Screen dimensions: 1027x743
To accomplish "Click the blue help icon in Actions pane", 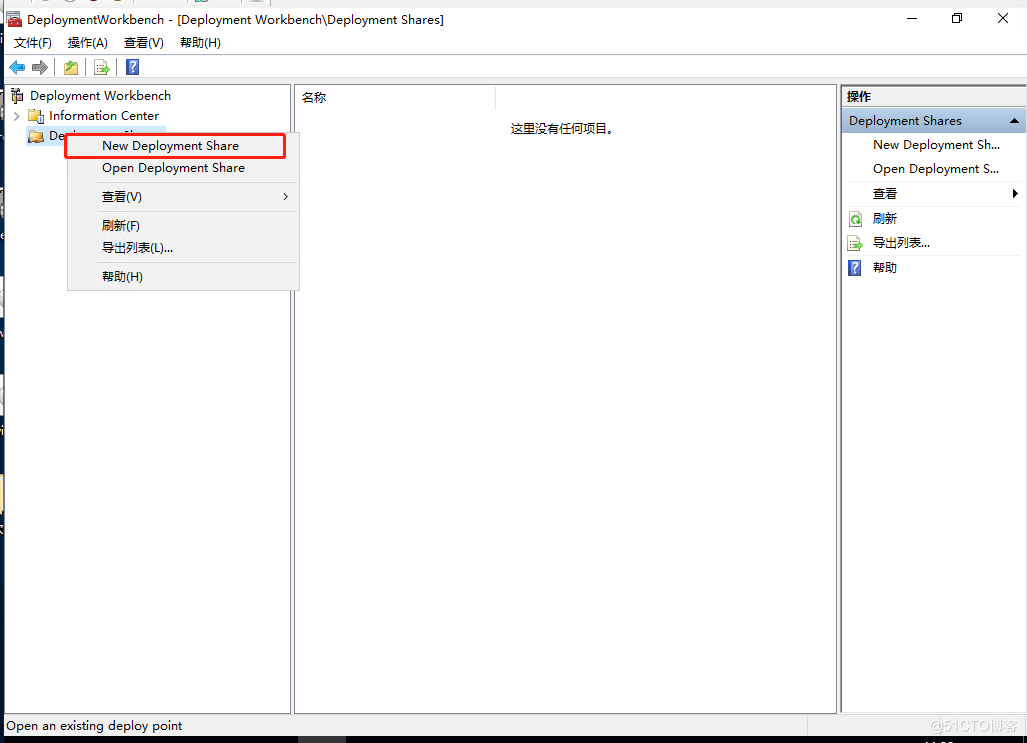I will click(x=855, y=267).
